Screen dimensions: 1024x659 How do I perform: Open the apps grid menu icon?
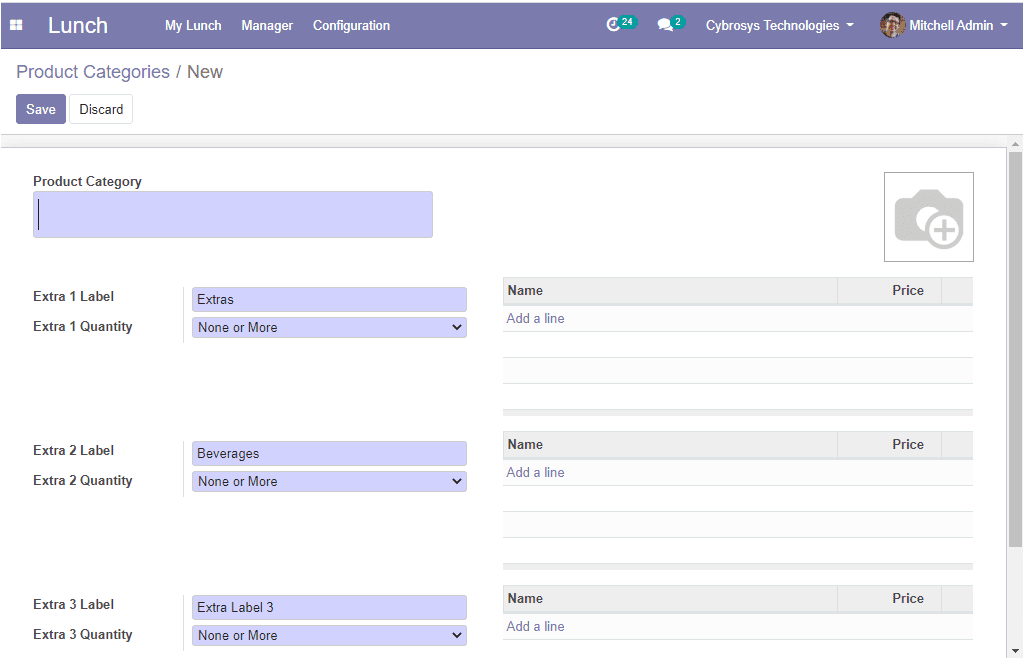tap(16, 25)
